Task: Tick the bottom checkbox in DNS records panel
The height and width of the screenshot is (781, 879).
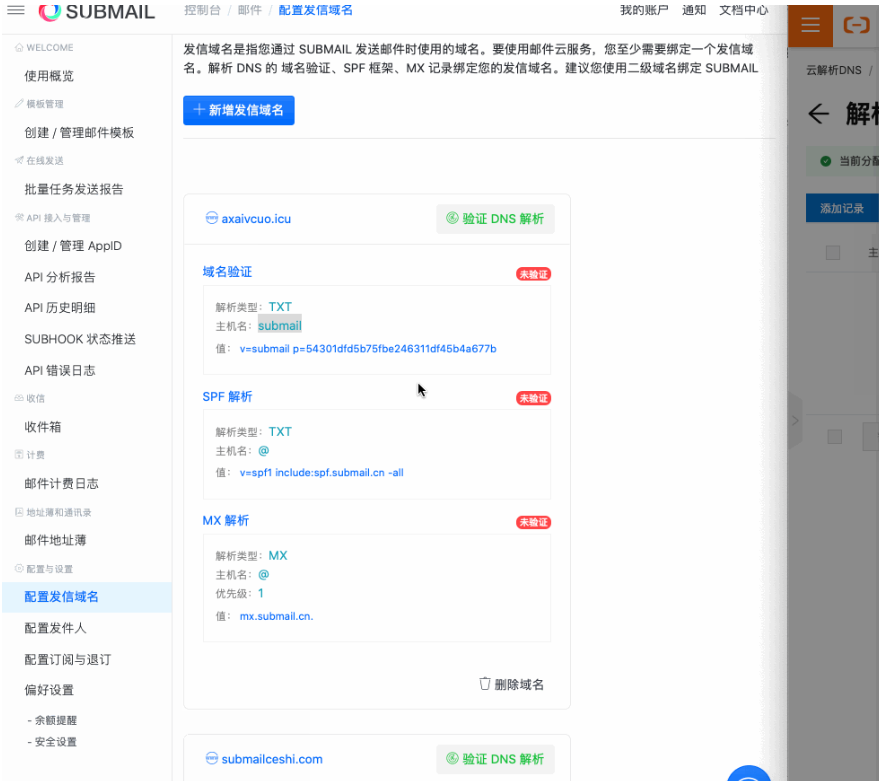Action: 835,437
